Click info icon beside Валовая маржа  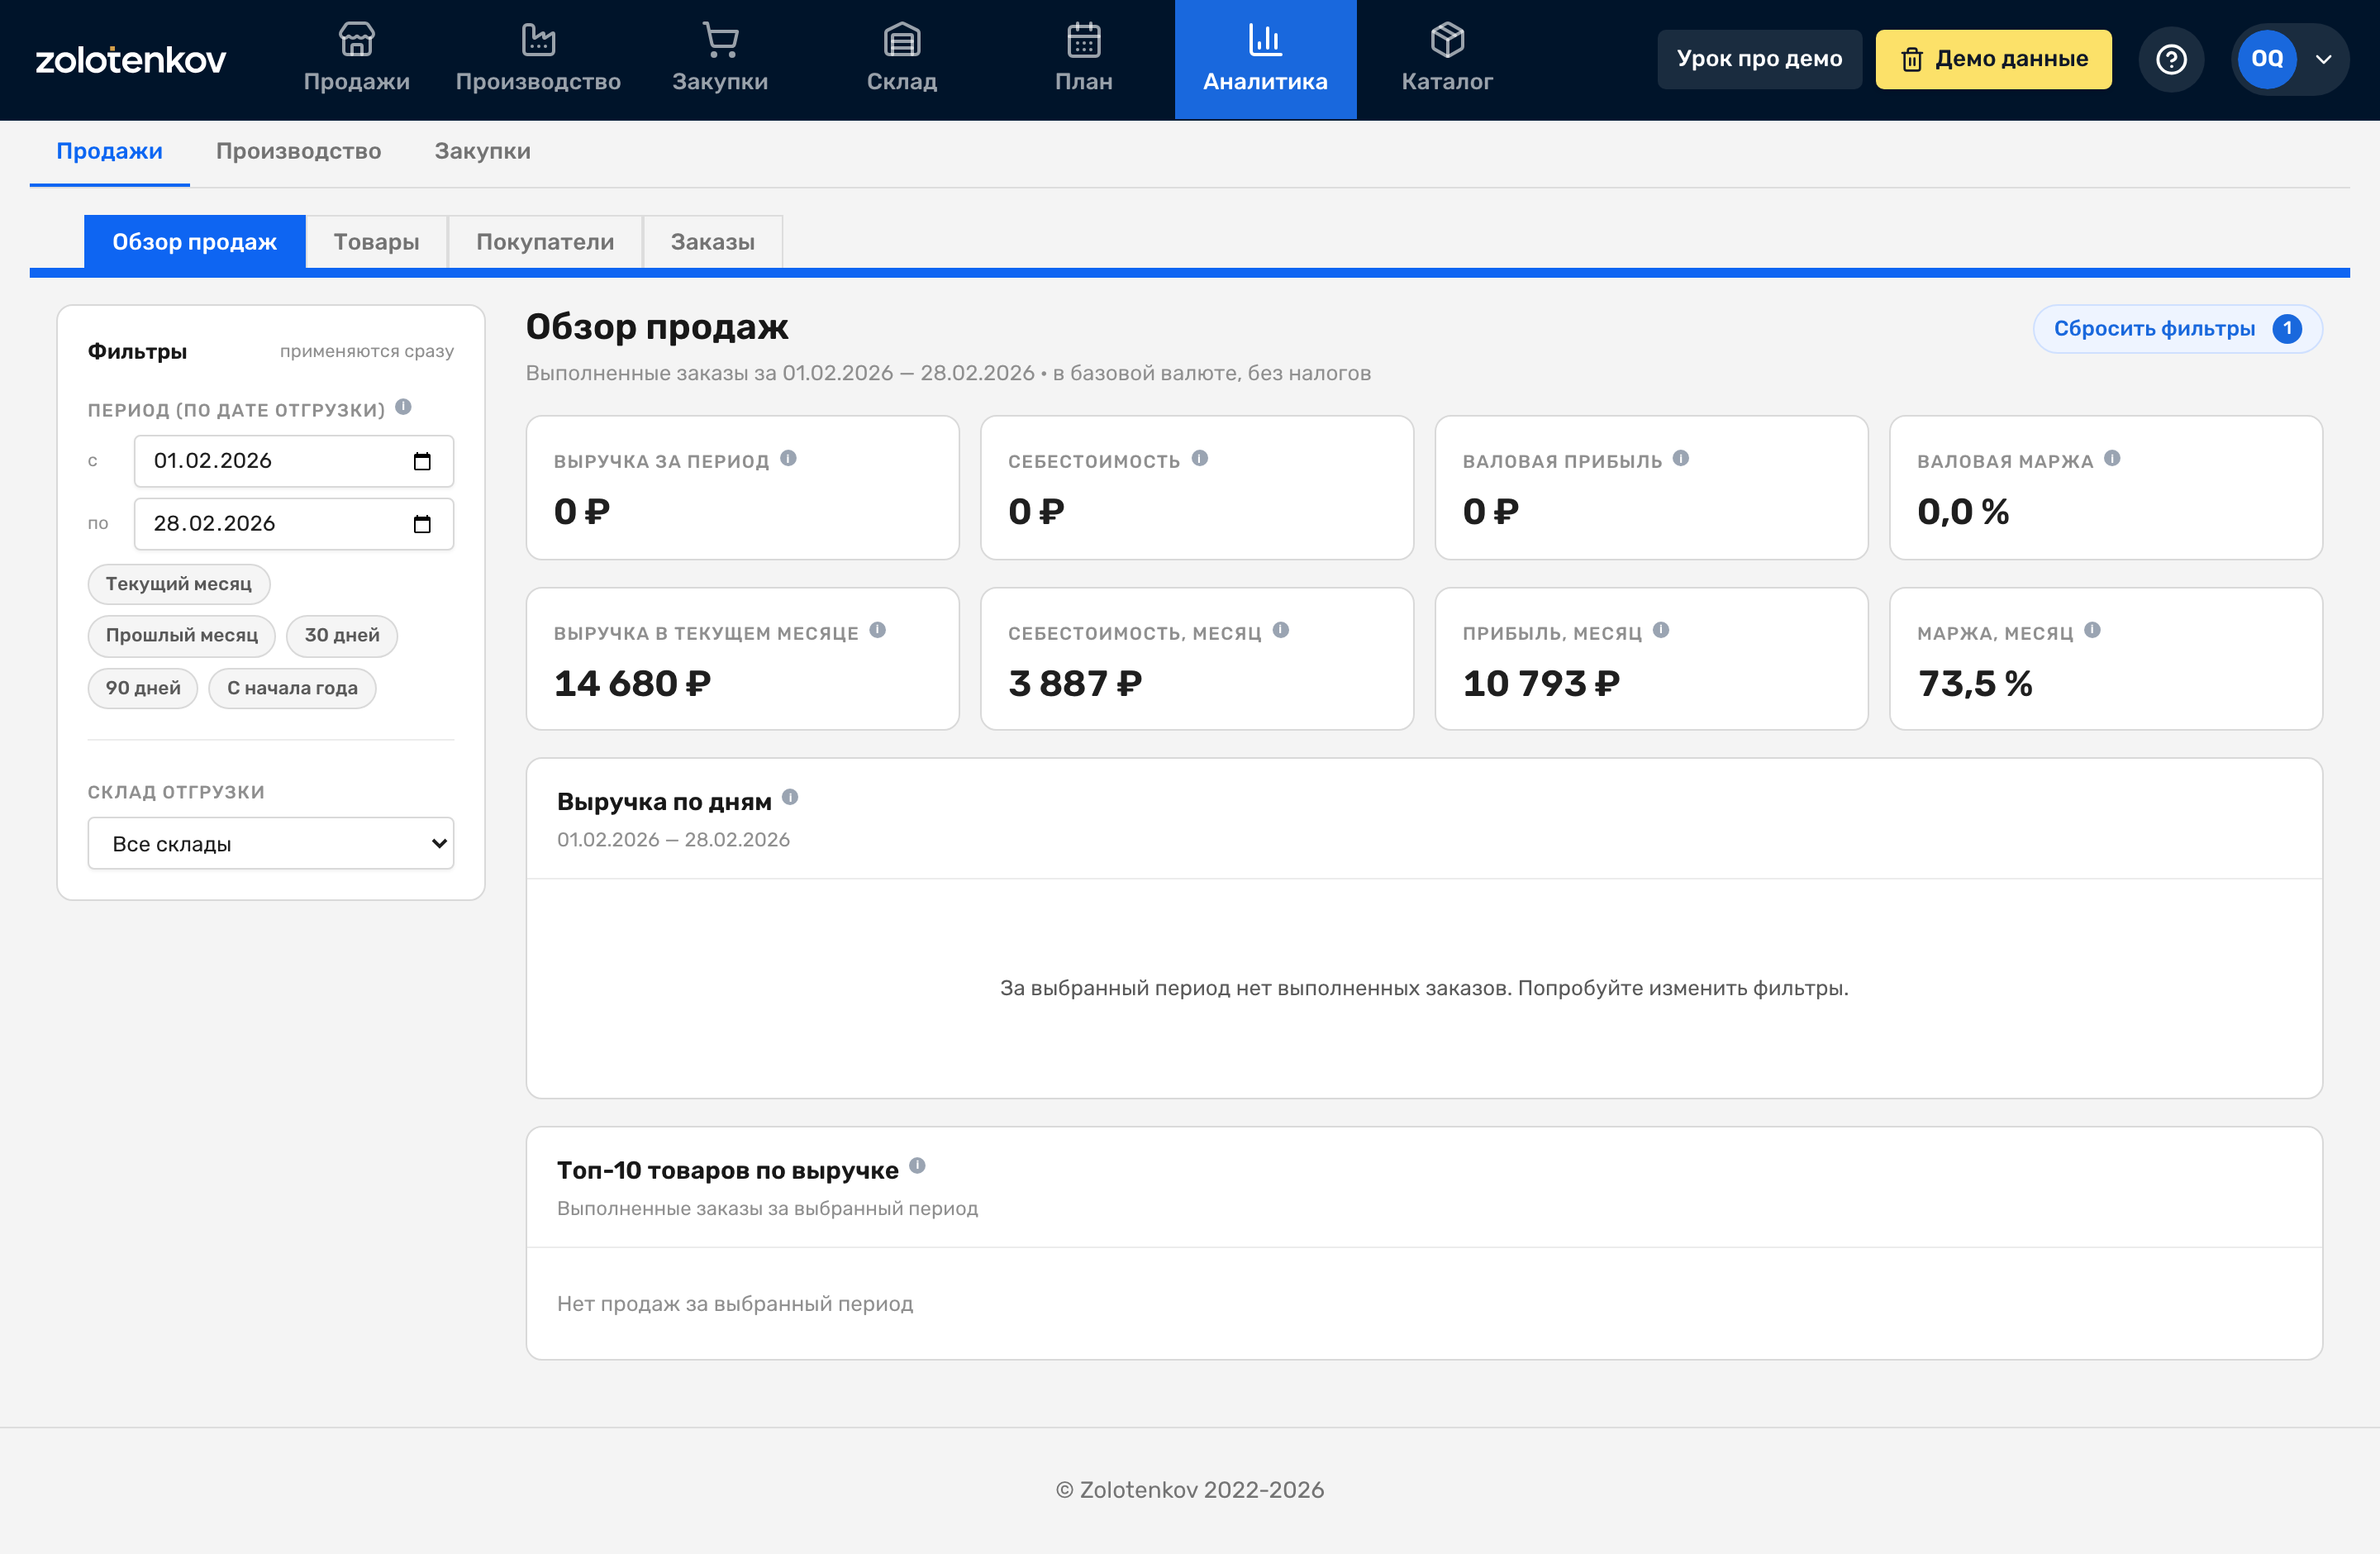point(2112,458)
